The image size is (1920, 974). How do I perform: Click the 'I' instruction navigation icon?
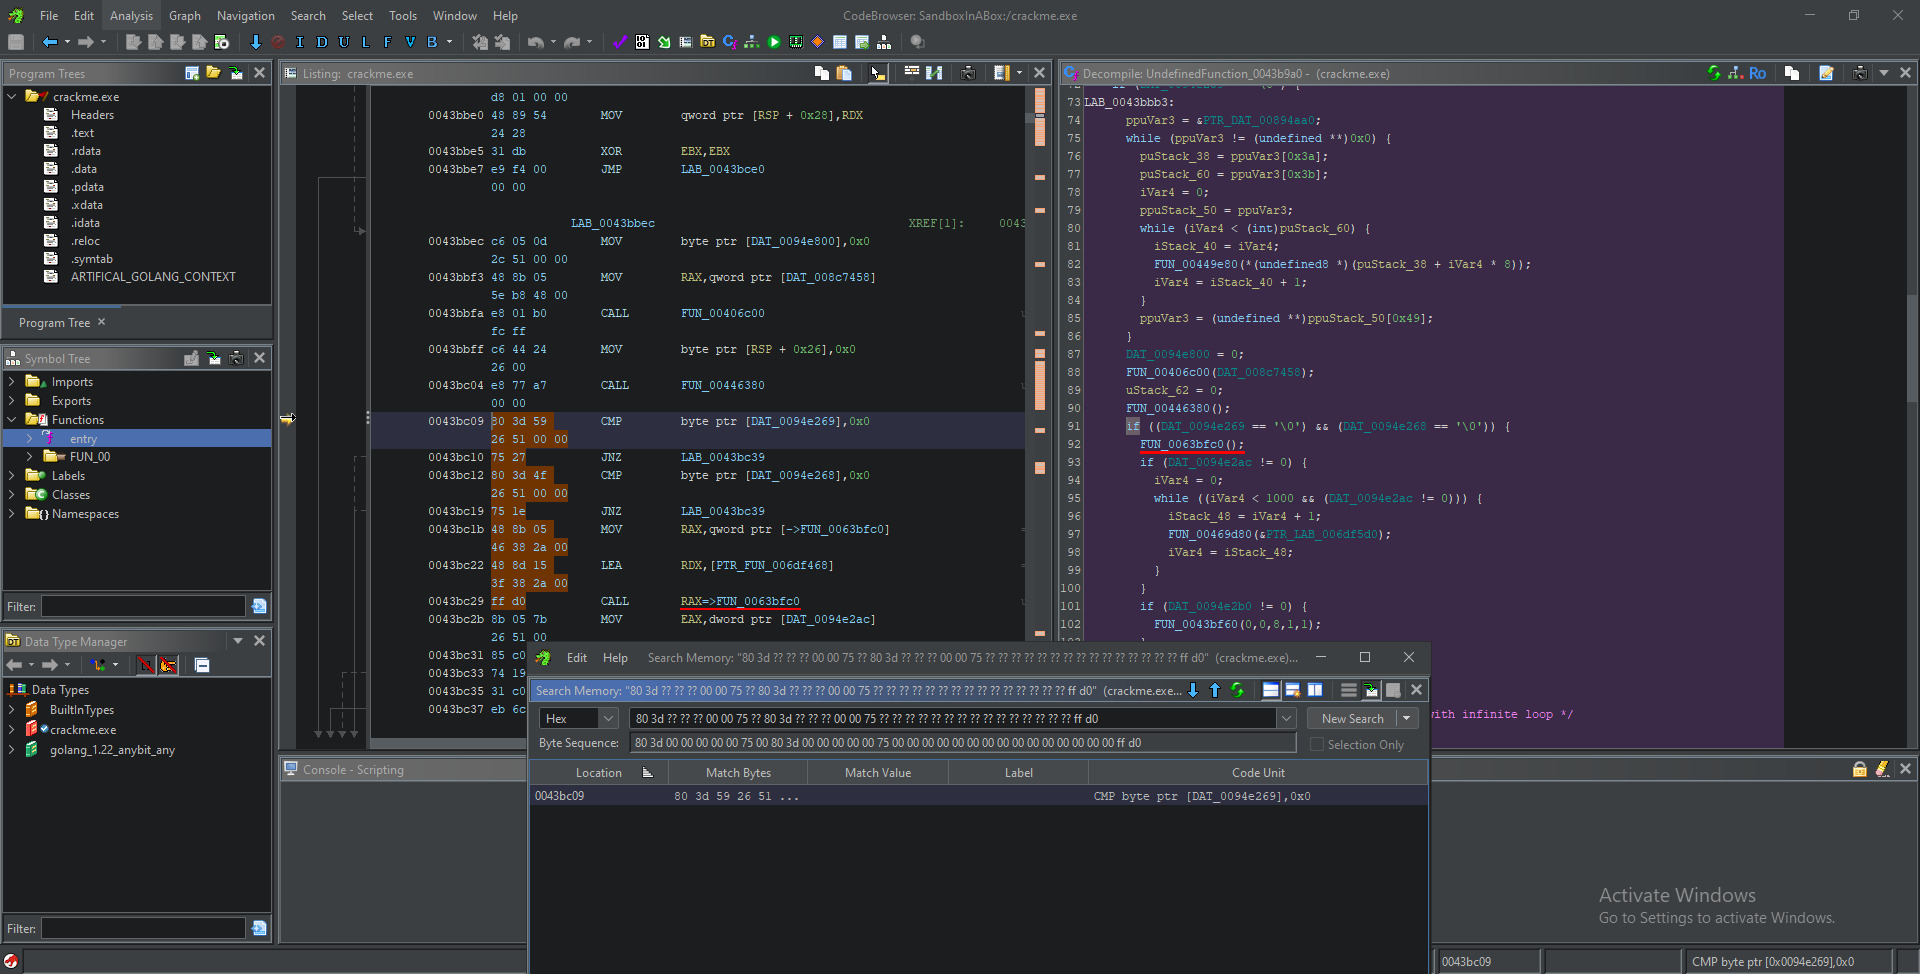click(x=300, y=42)
